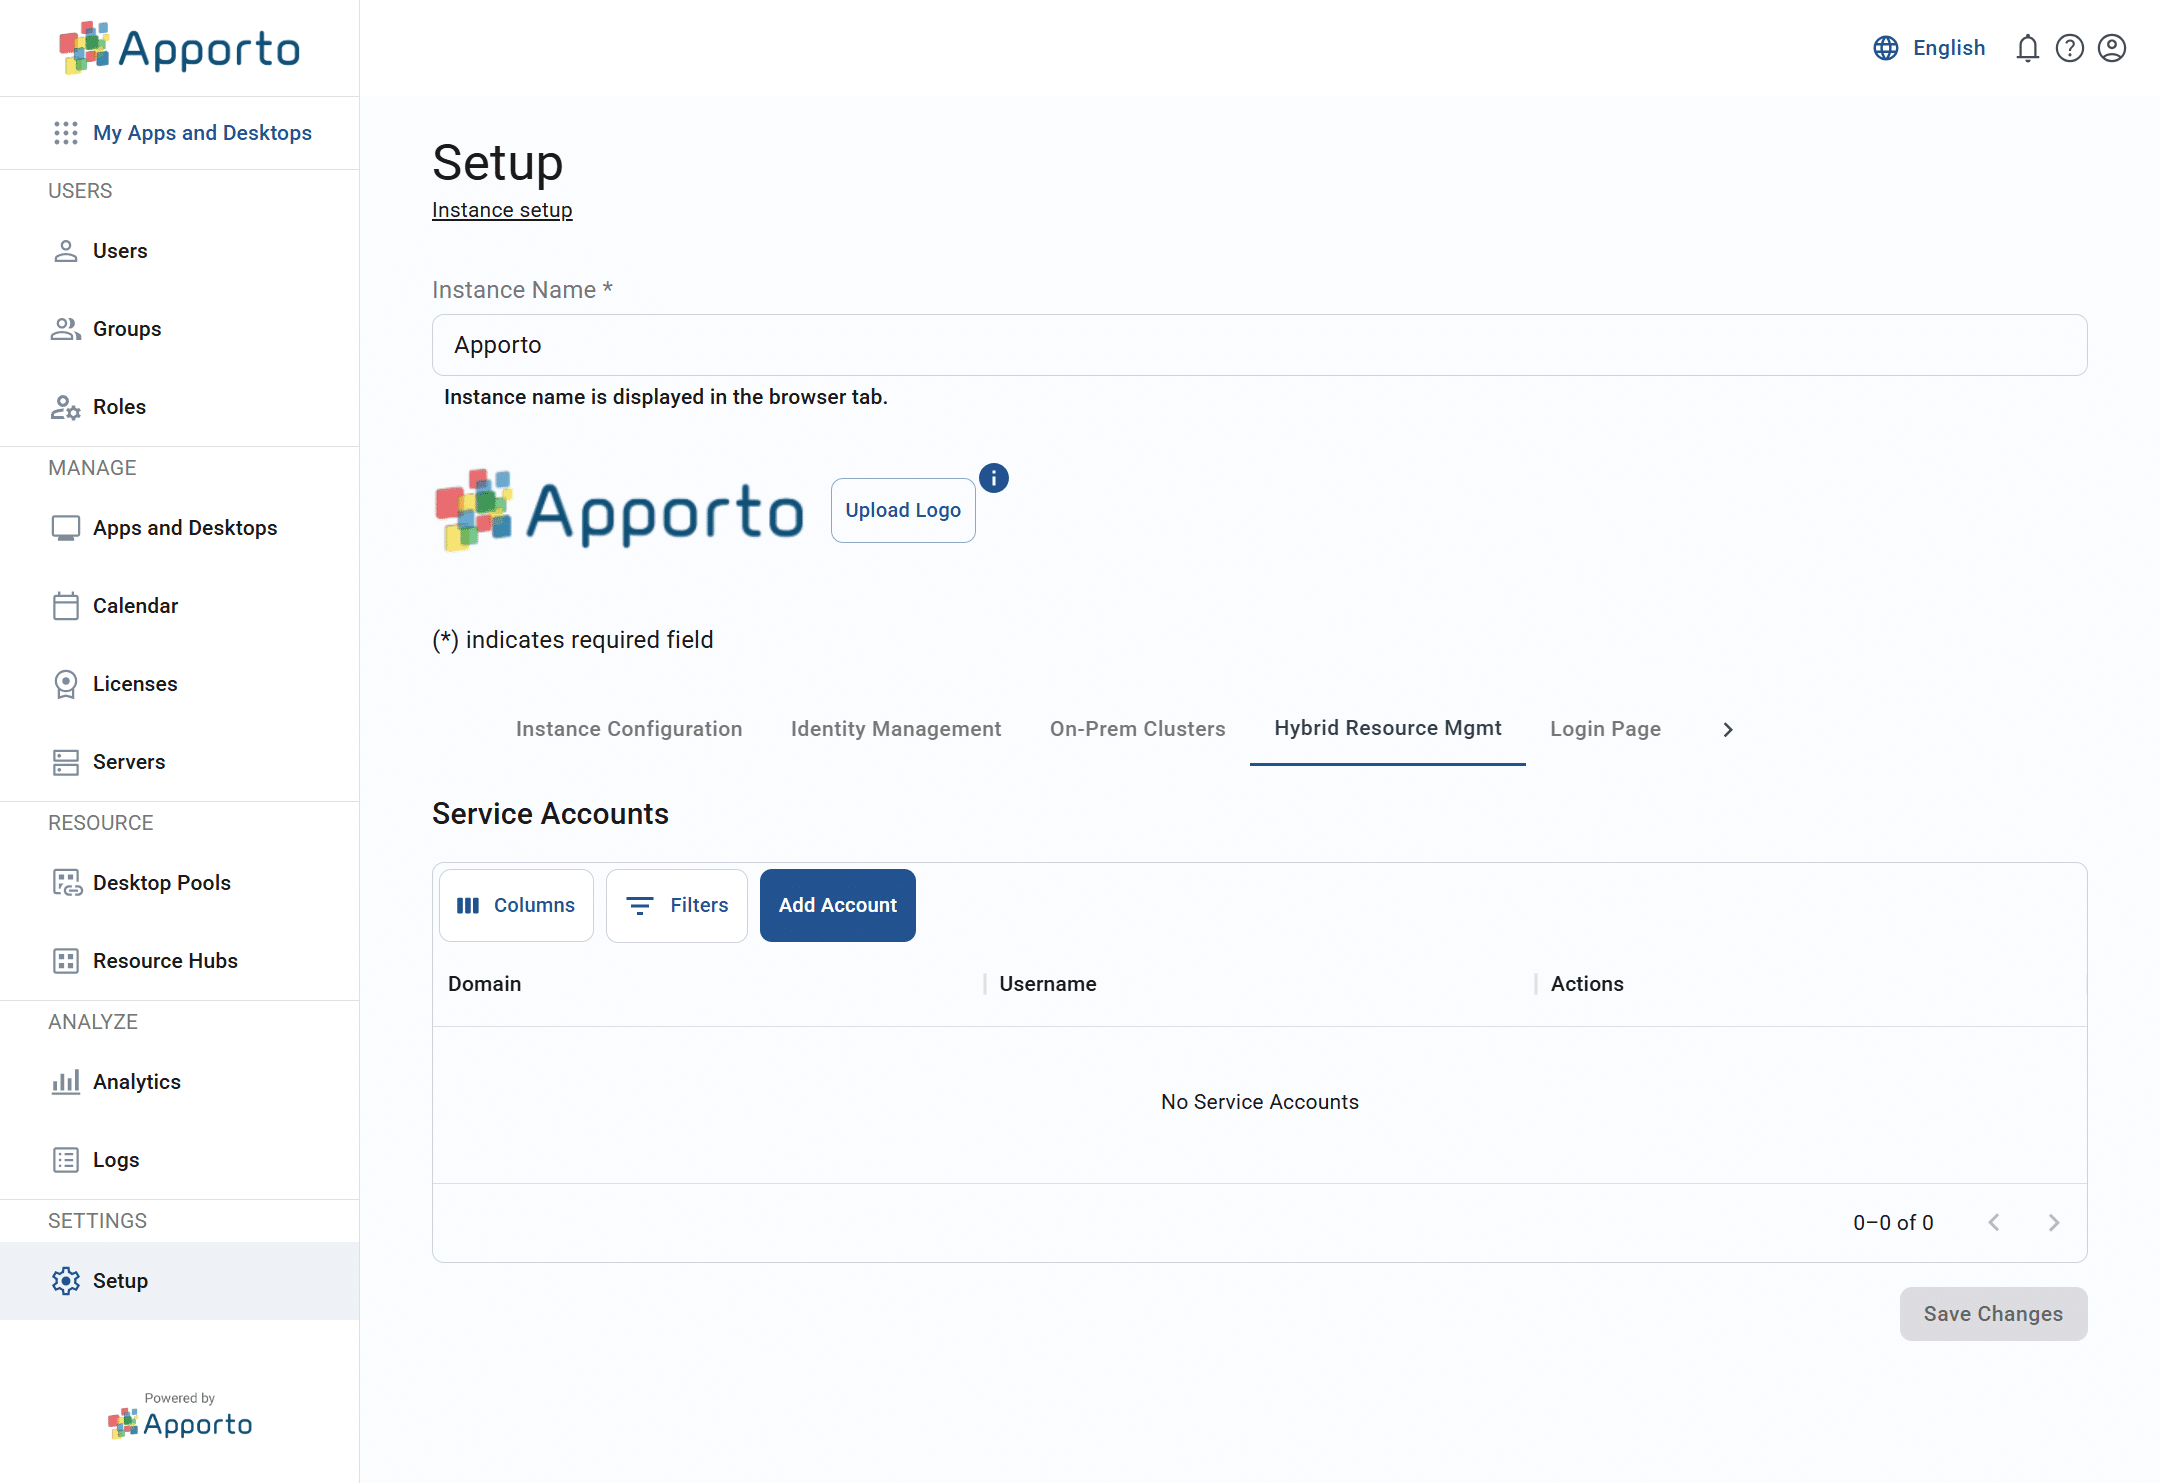Open the Calendar section
Image resolution: width=2160 pixels, height=1483 pixels.
(x=66, y=605)
